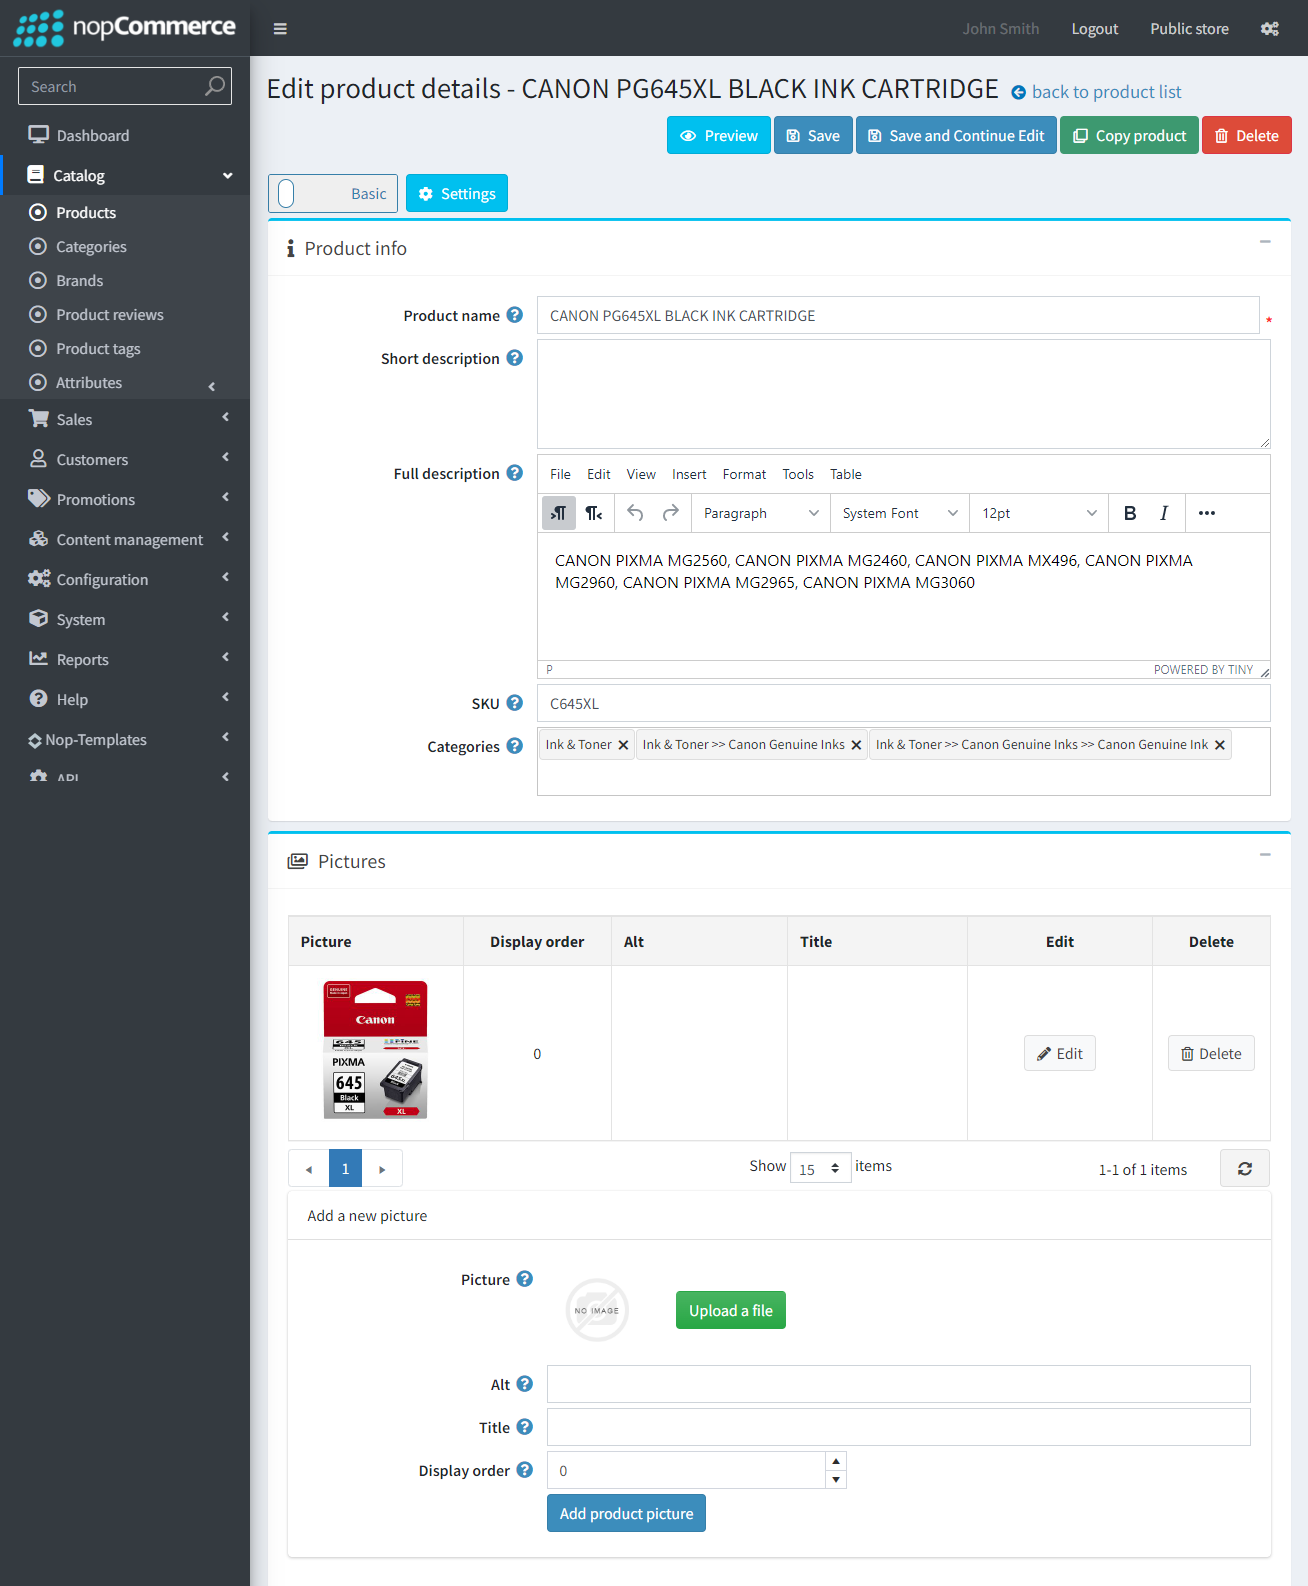Collapse the Product info panel

click(x=1264, y=242)
